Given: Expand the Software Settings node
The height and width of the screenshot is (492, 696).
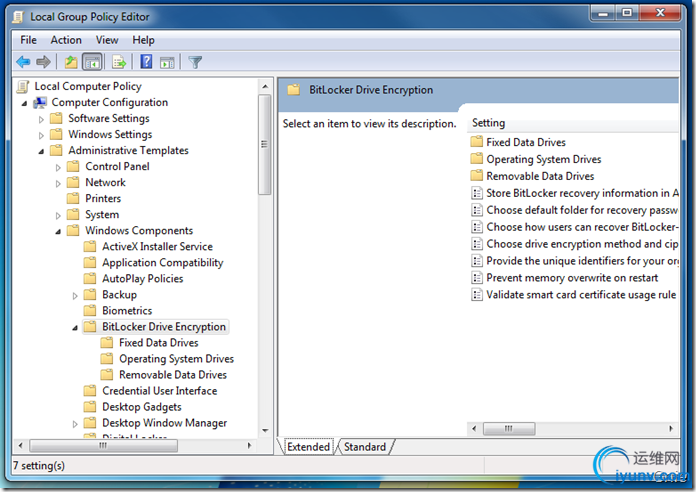Looking at the screenshot, I should coord(41,119).
